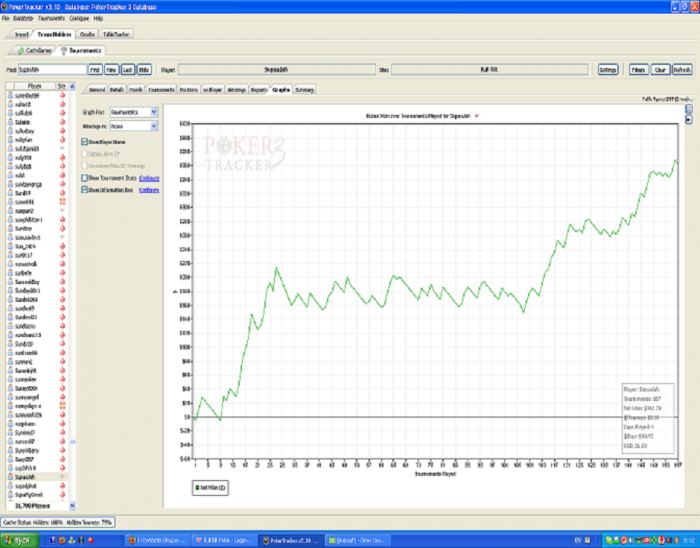
Task: Click the lower arrow icon right of graph
Action: tap(689, 121)
